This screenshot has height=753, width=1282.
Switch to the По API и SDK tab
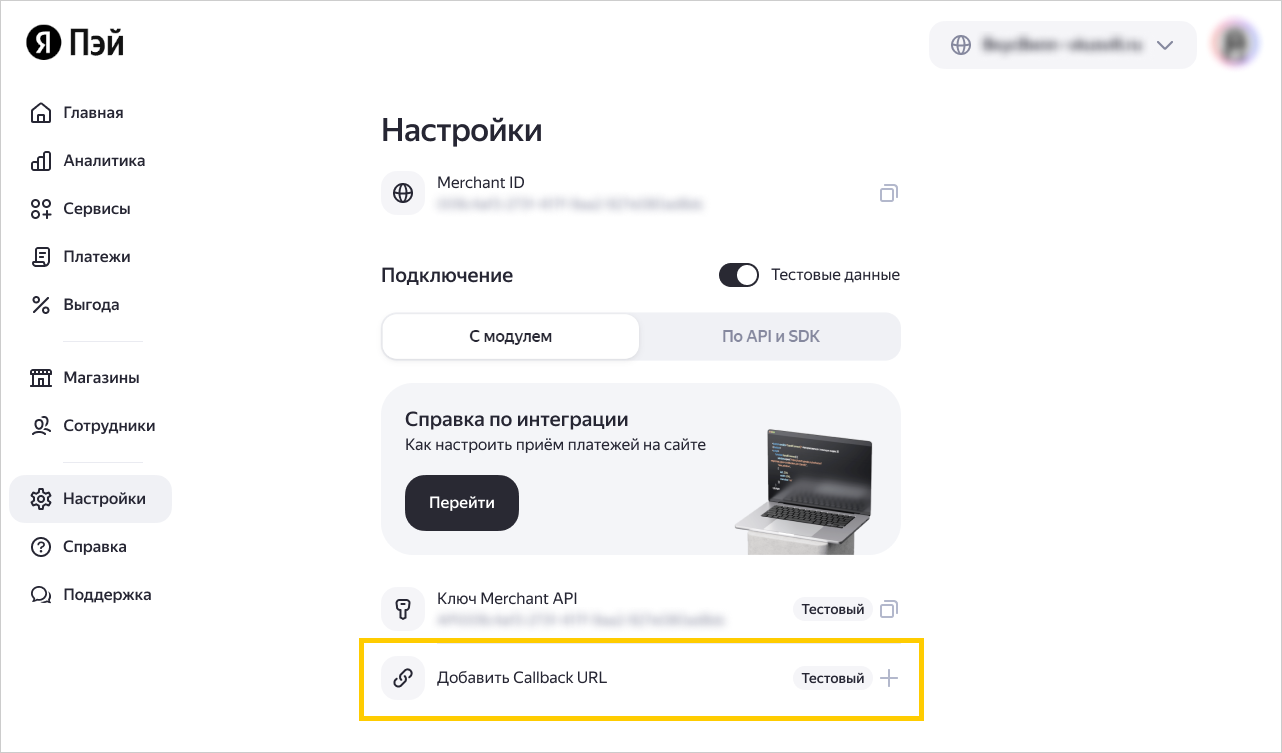770,336
